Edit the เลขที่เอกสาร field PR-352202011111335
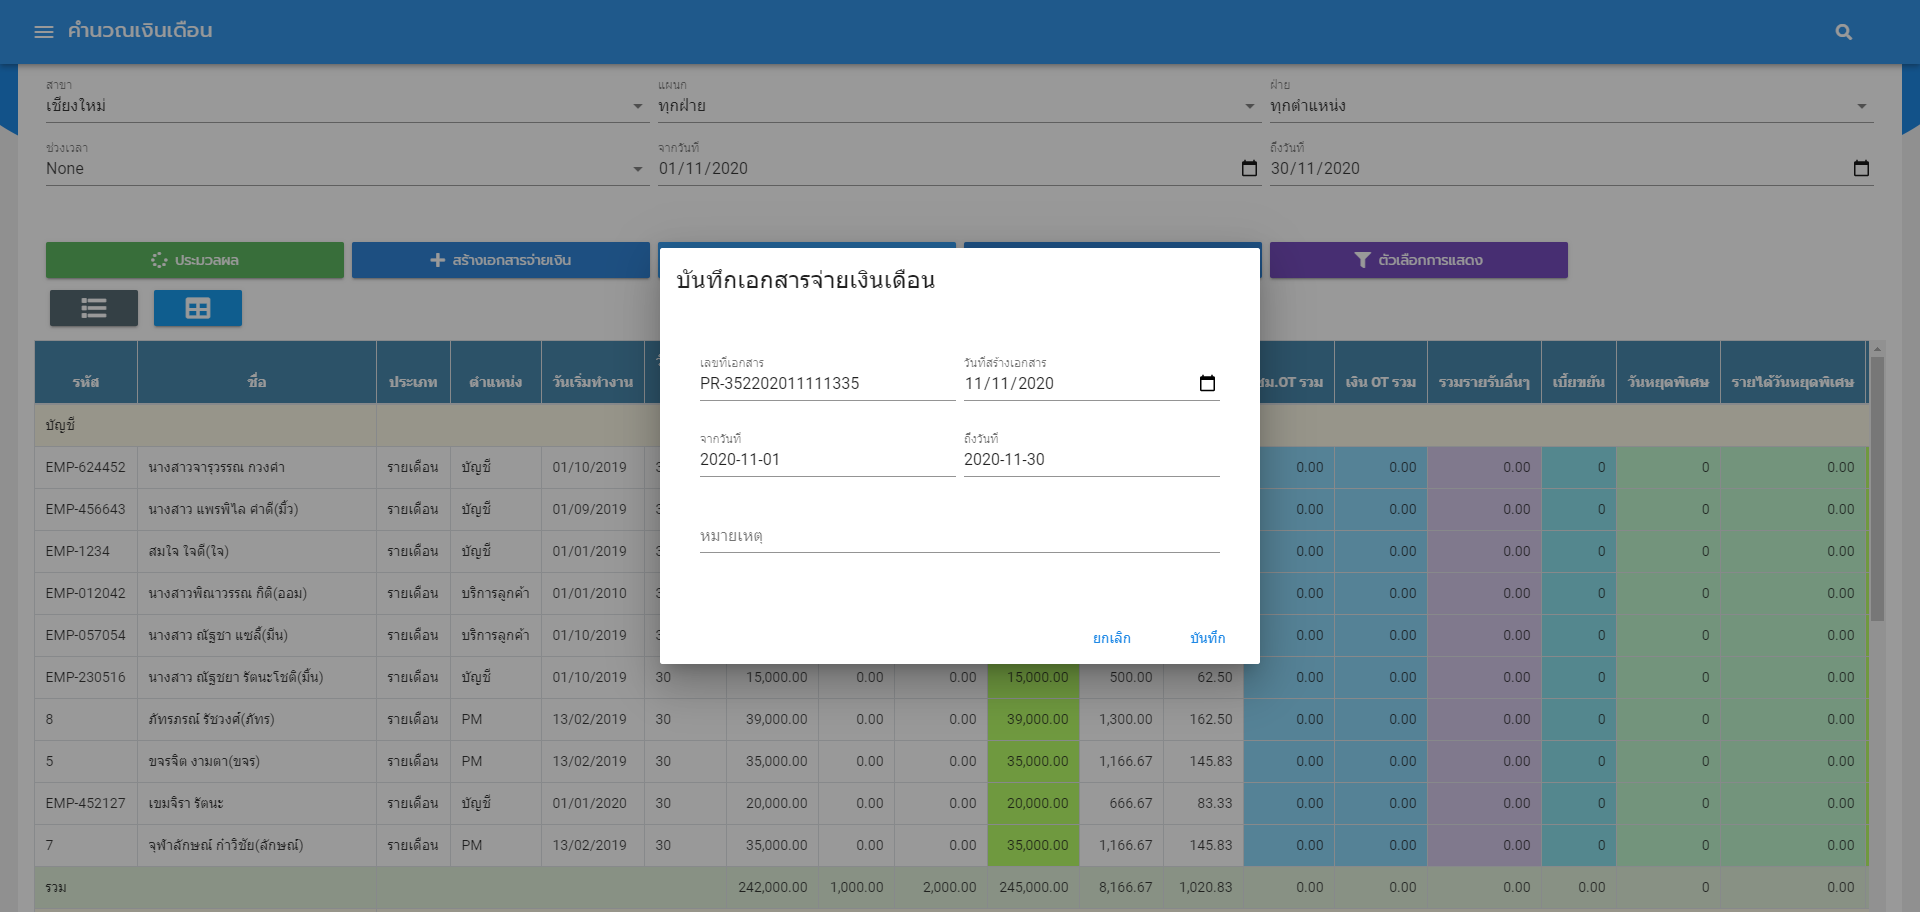The width and height of the screenshot is (1920, 912). point(827,384)
